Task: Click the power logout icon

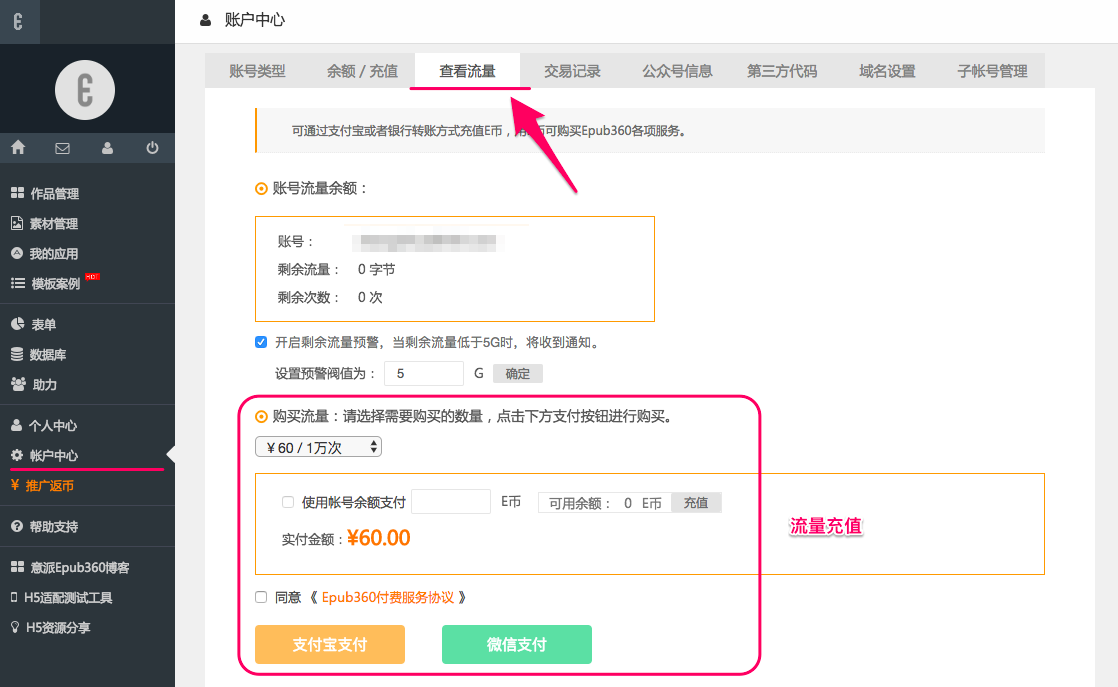Action: pyautogui.click(x=152, y=148)
